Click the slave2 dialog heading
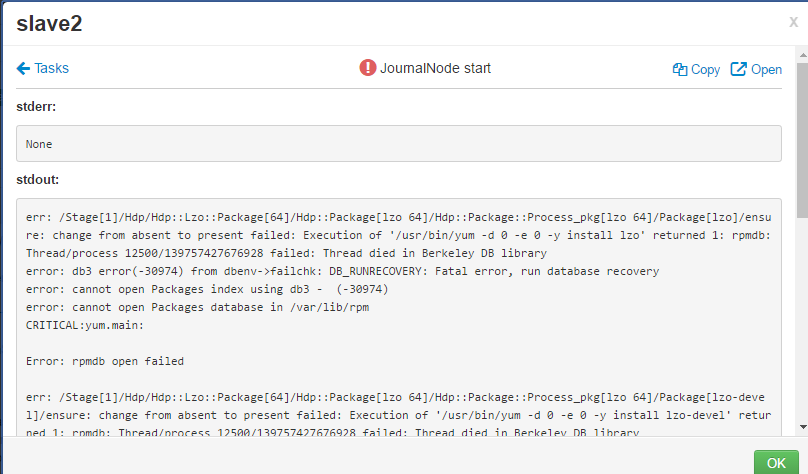808x474 pixels. click(x=49, y=23)
